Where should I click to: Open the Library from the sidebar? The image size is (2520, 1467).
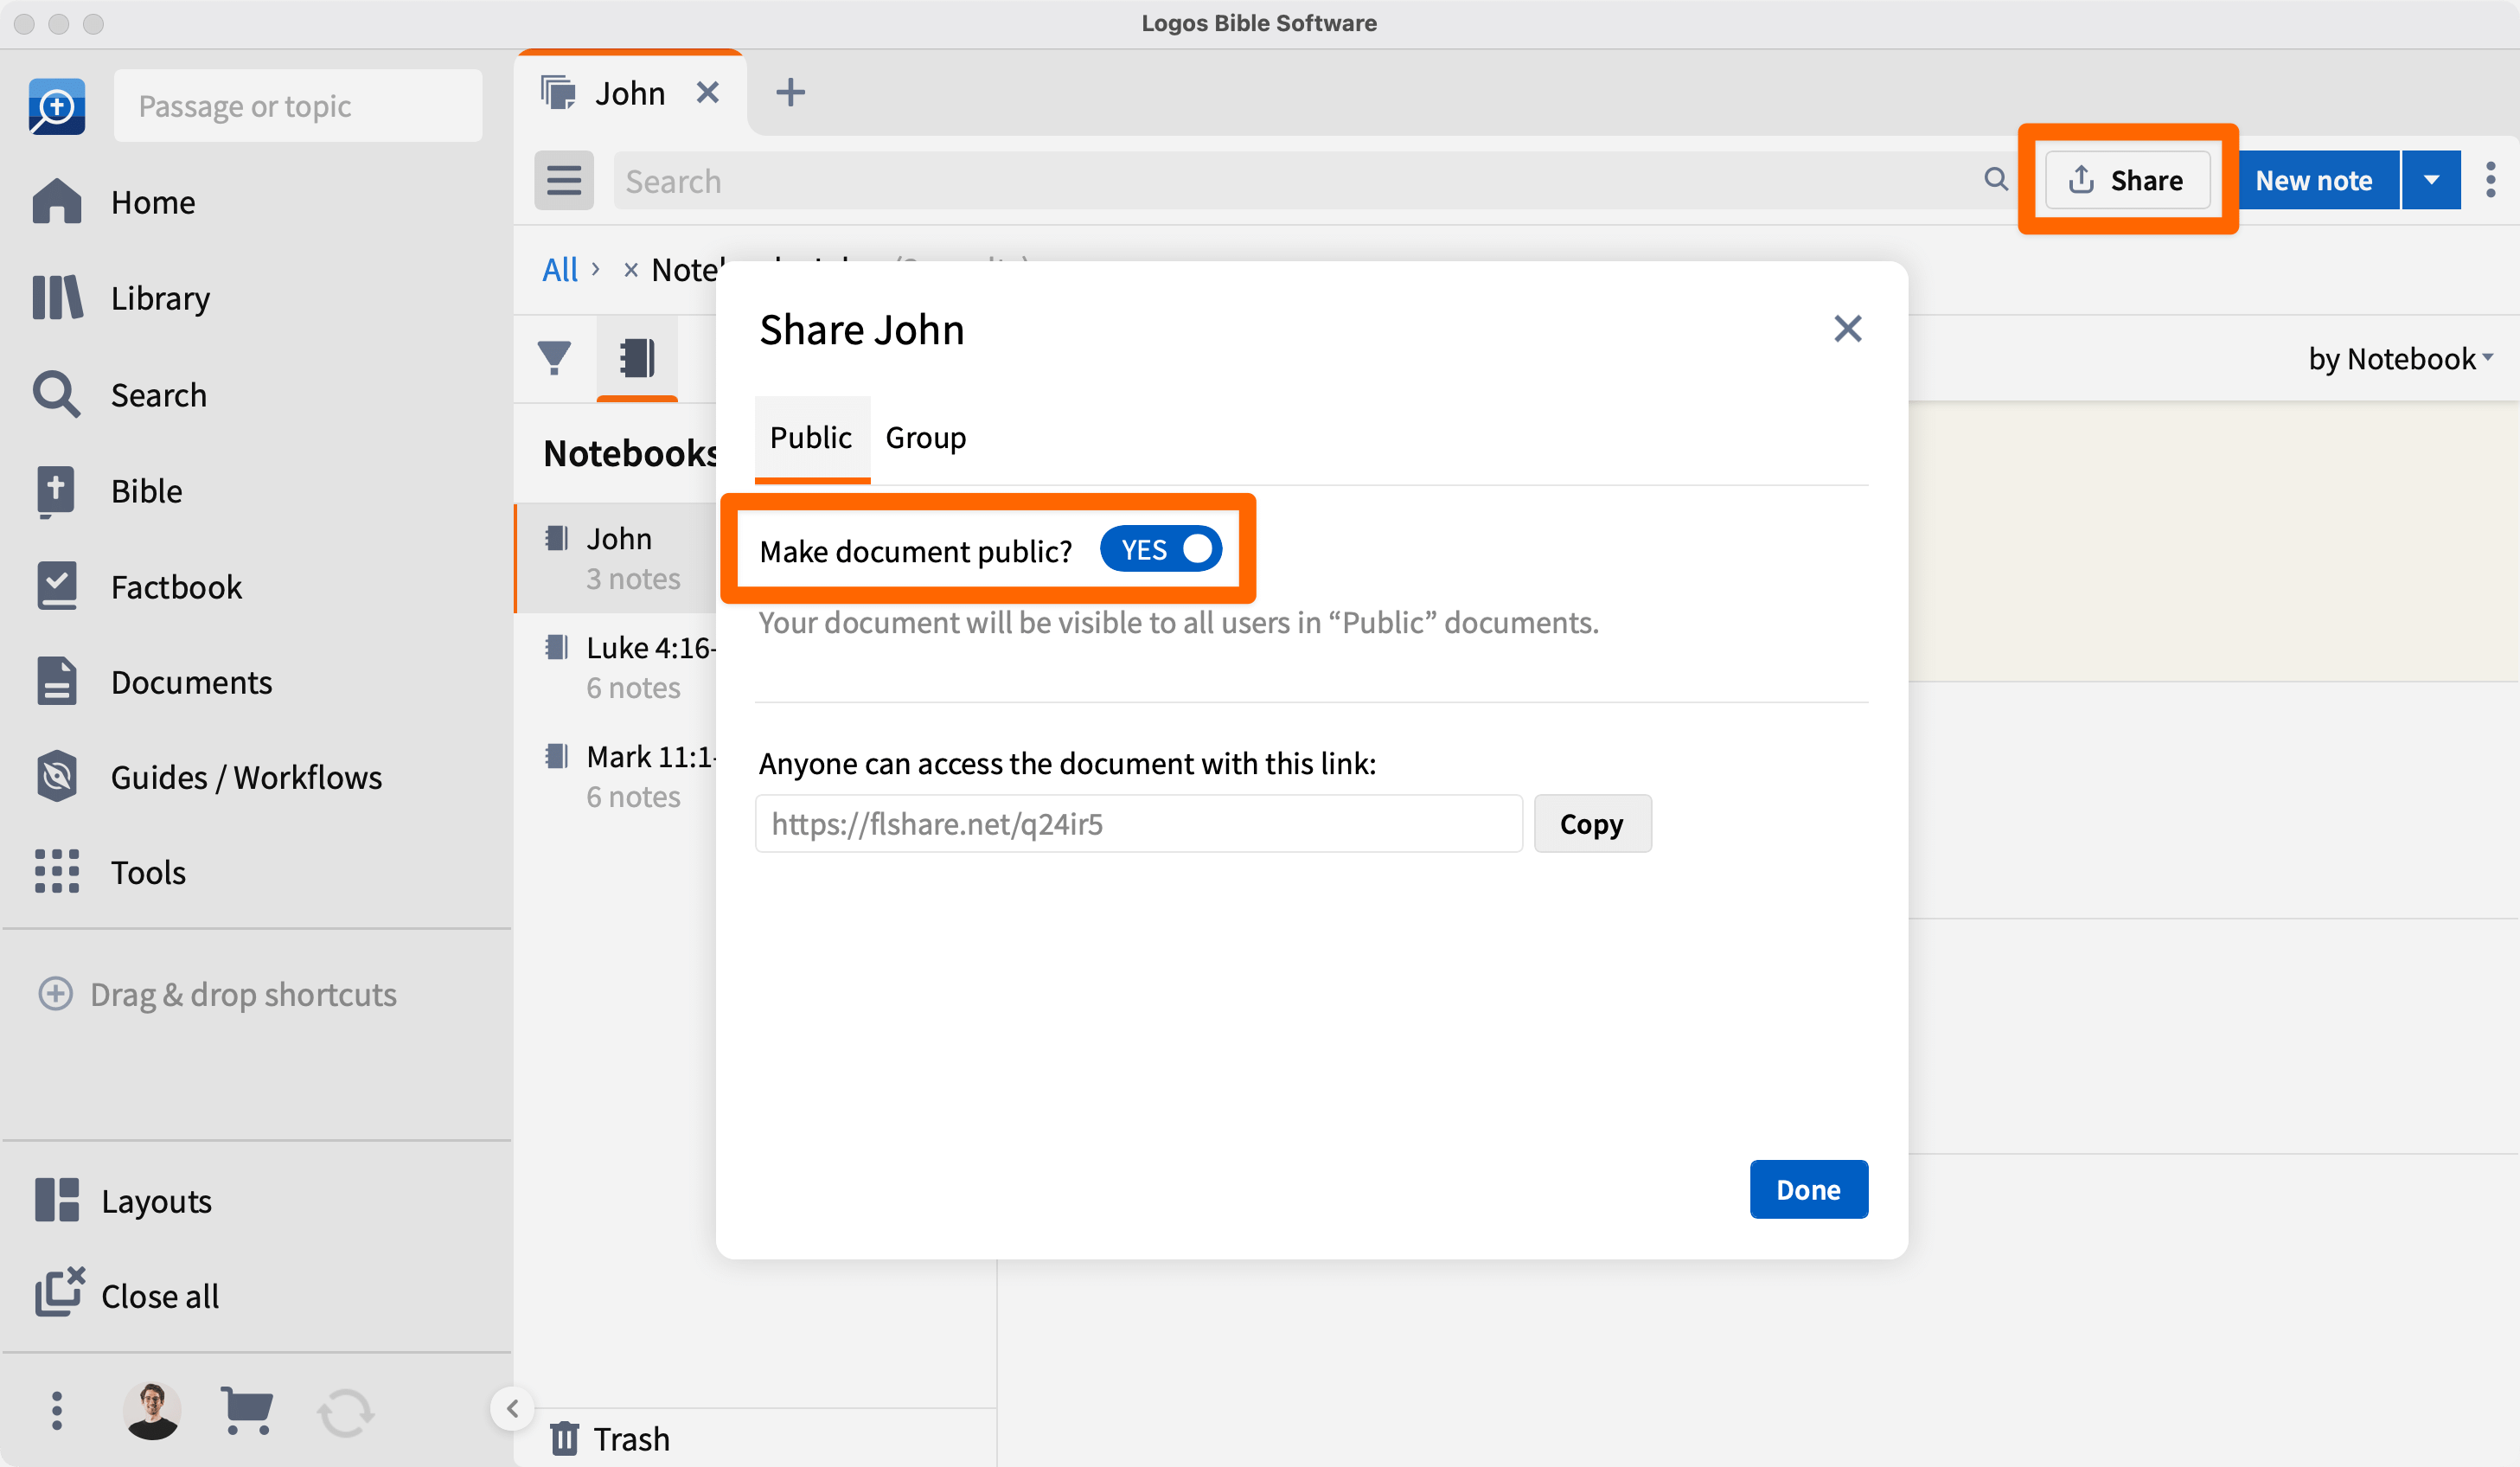tap(122, 298)
